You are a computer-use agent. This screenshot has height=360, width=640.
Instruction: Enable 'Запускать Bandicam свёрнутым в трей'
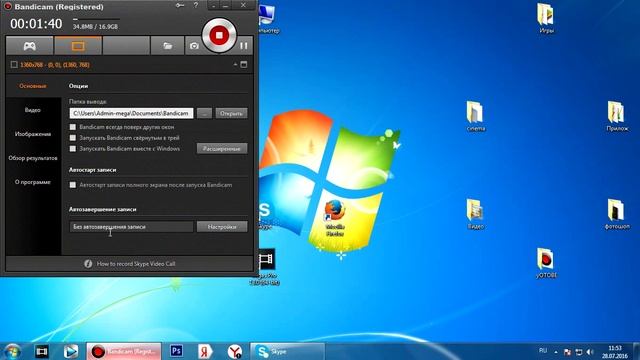73,138
